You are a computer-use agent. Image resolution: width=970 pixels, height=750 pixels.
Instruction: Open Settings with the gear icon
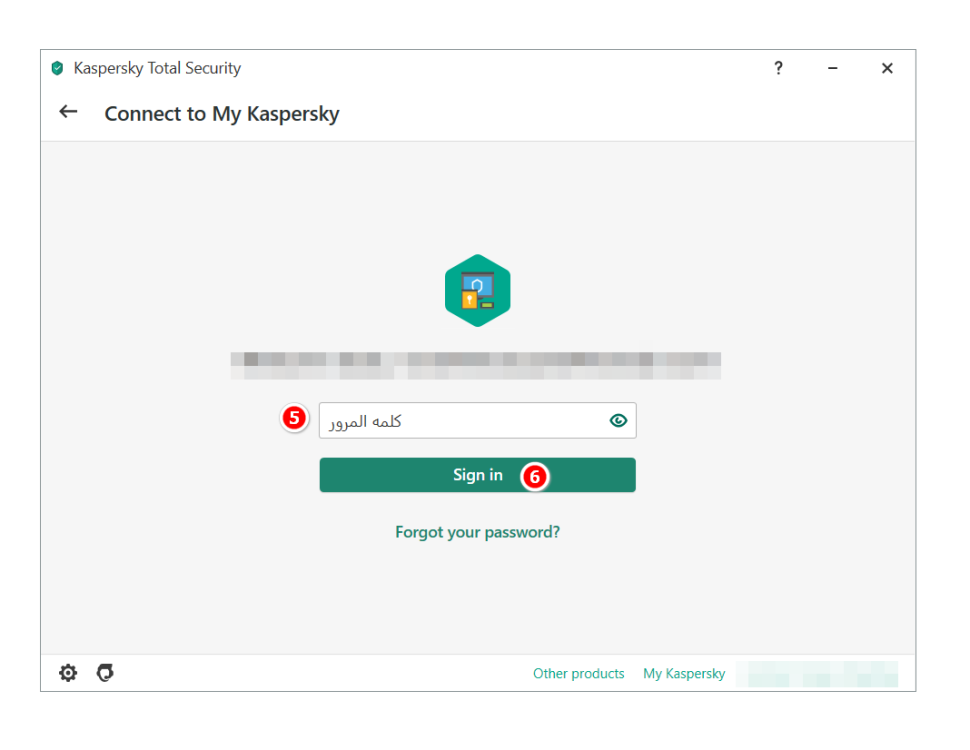[68, 673]
